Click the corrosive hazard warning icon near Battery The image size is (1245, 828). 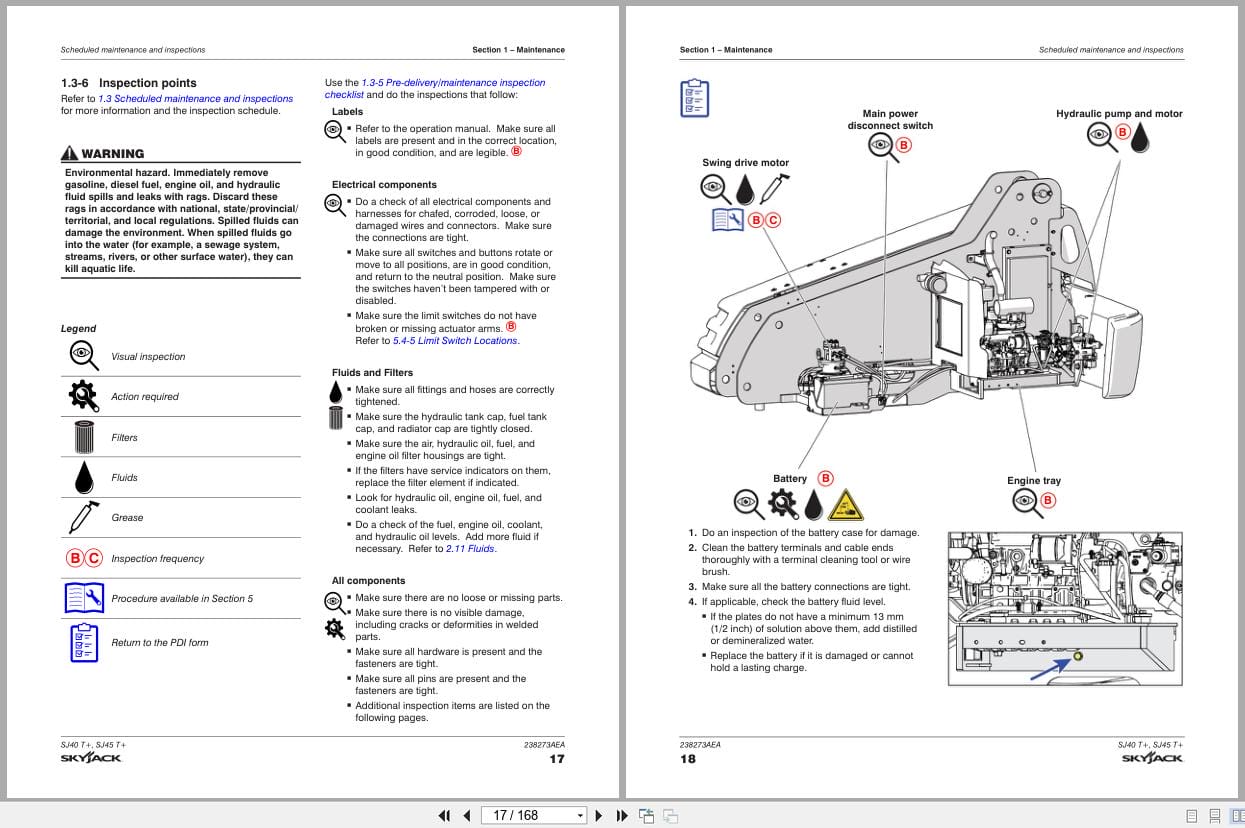[x=846, y=504]
